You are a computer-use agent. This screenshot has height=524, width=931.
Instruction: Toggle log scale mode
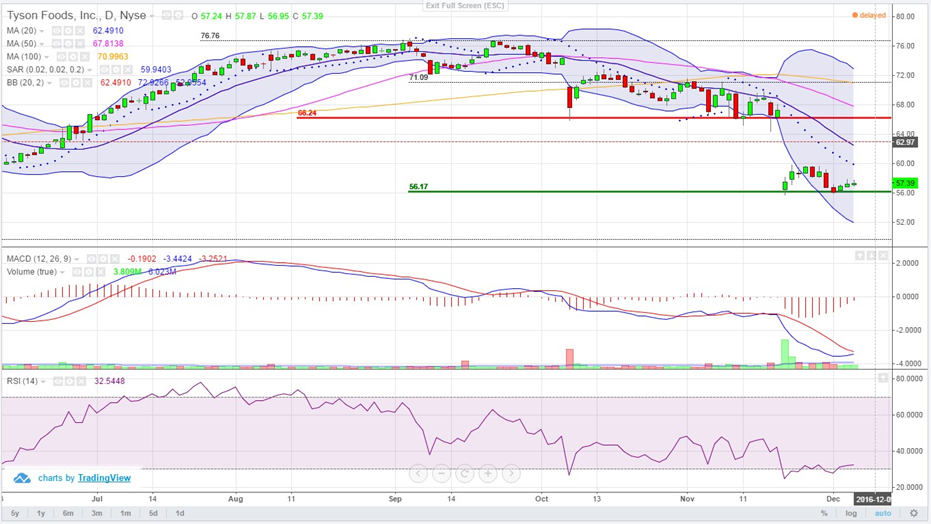point(851,513)
